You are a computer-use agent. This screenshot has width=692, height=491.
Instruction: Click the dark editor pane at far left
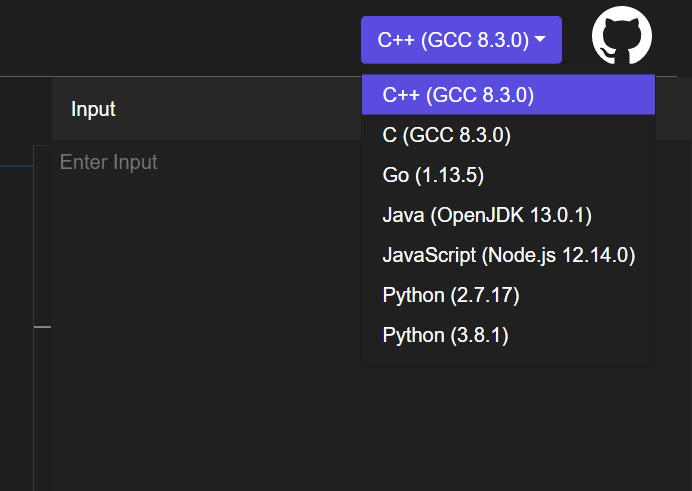tap(15, 300)
